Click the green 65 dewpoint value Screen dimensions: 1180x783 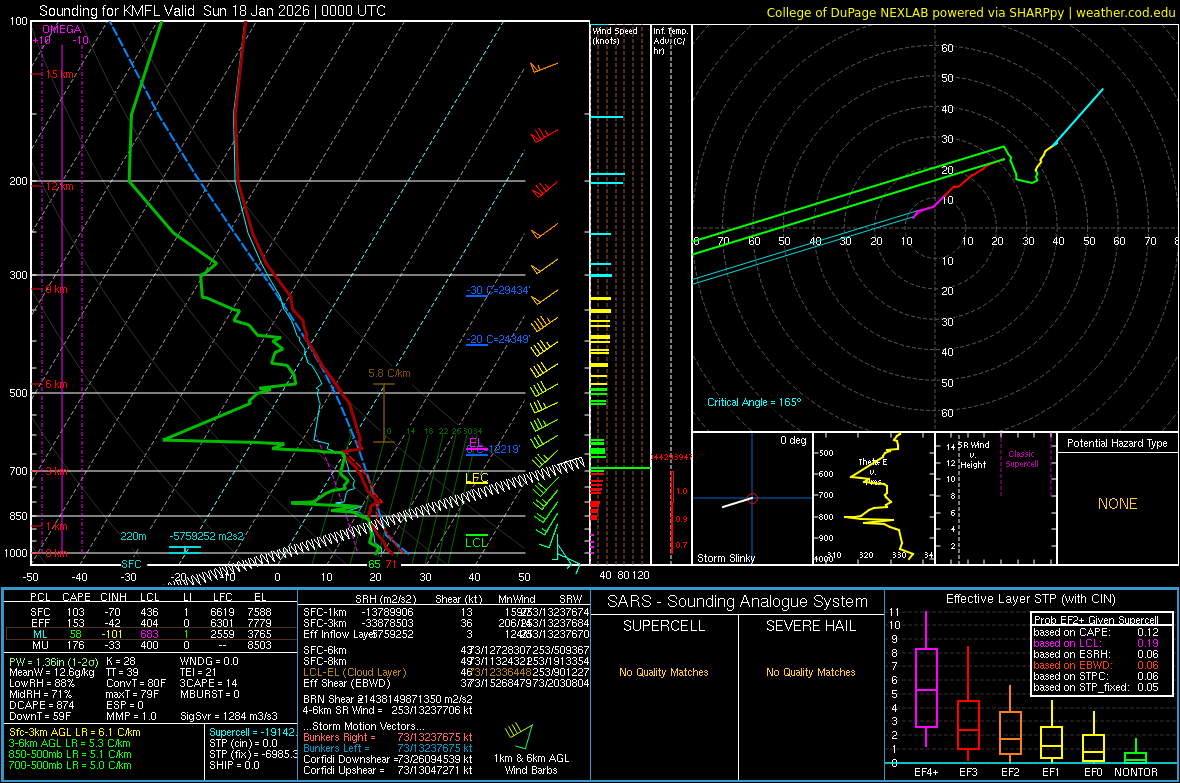click(374, 564)
